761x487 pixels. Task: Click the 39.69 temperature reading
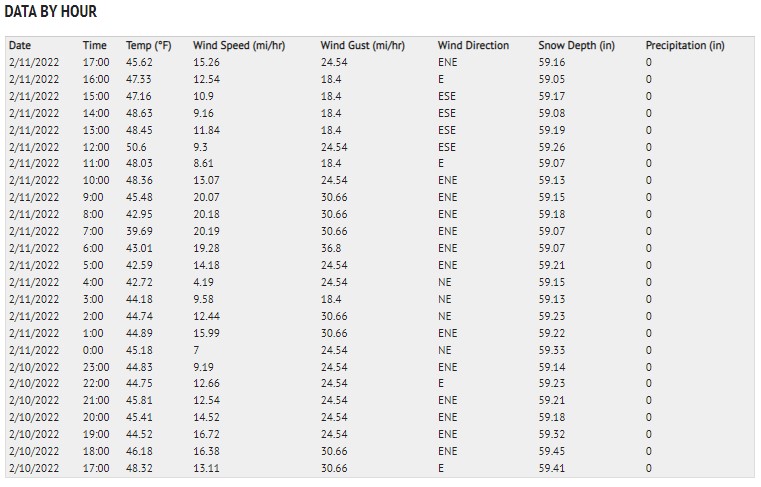[139, 231]
